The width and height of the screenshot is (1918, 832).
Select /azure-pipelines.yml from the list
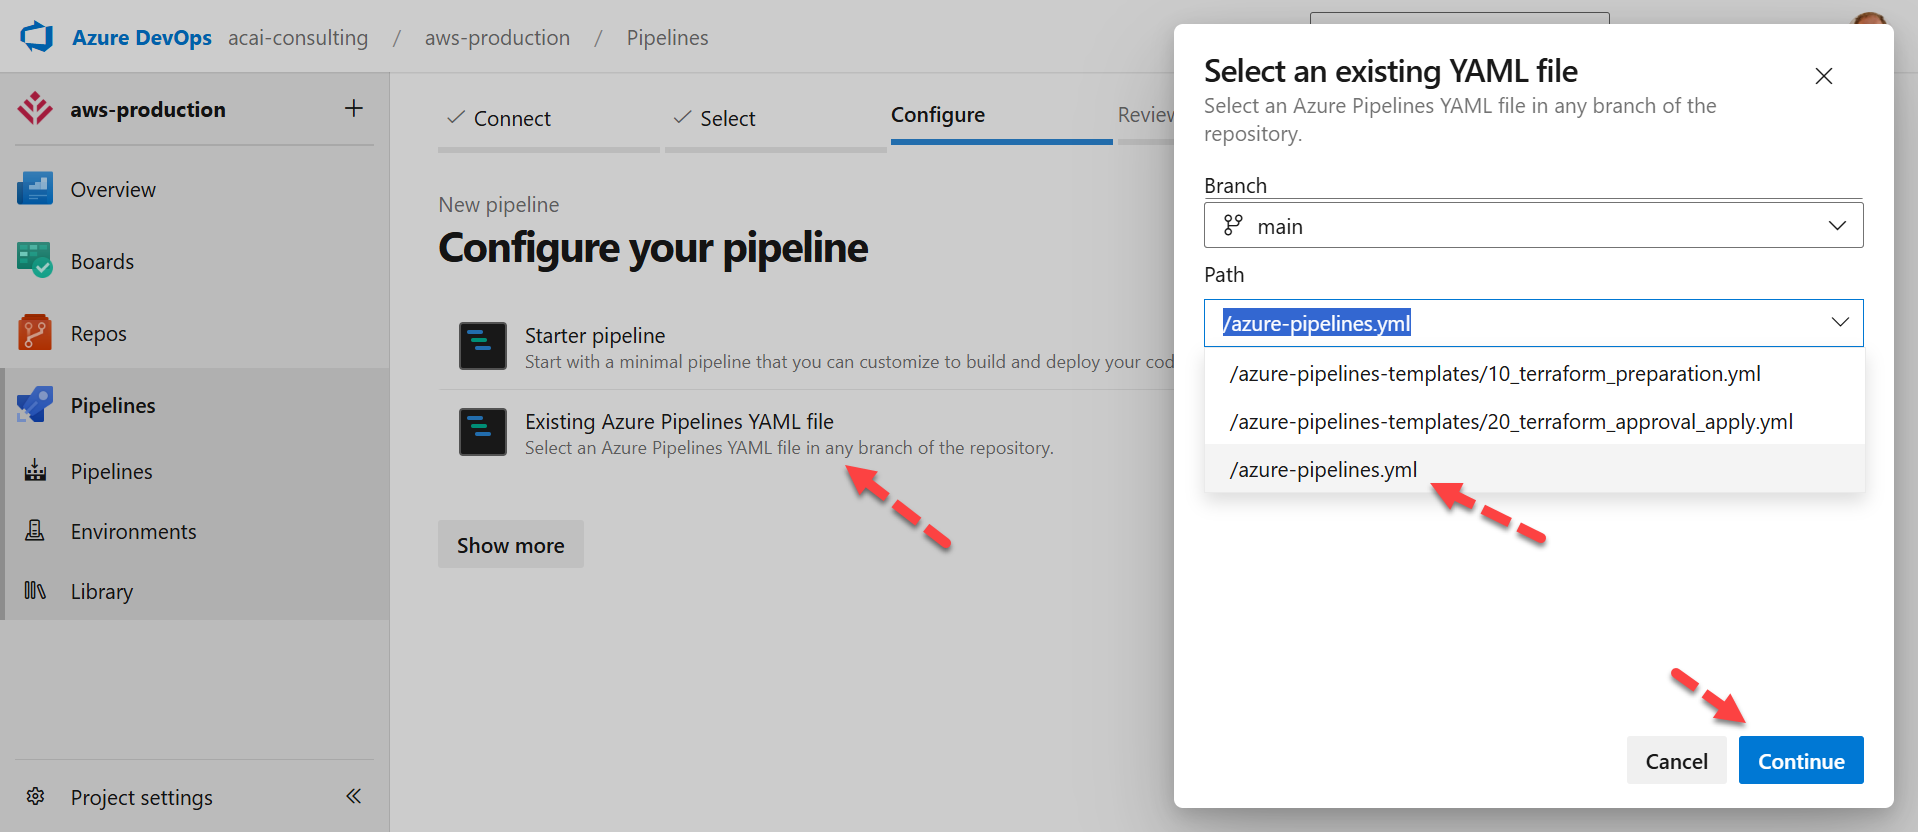1534,470
